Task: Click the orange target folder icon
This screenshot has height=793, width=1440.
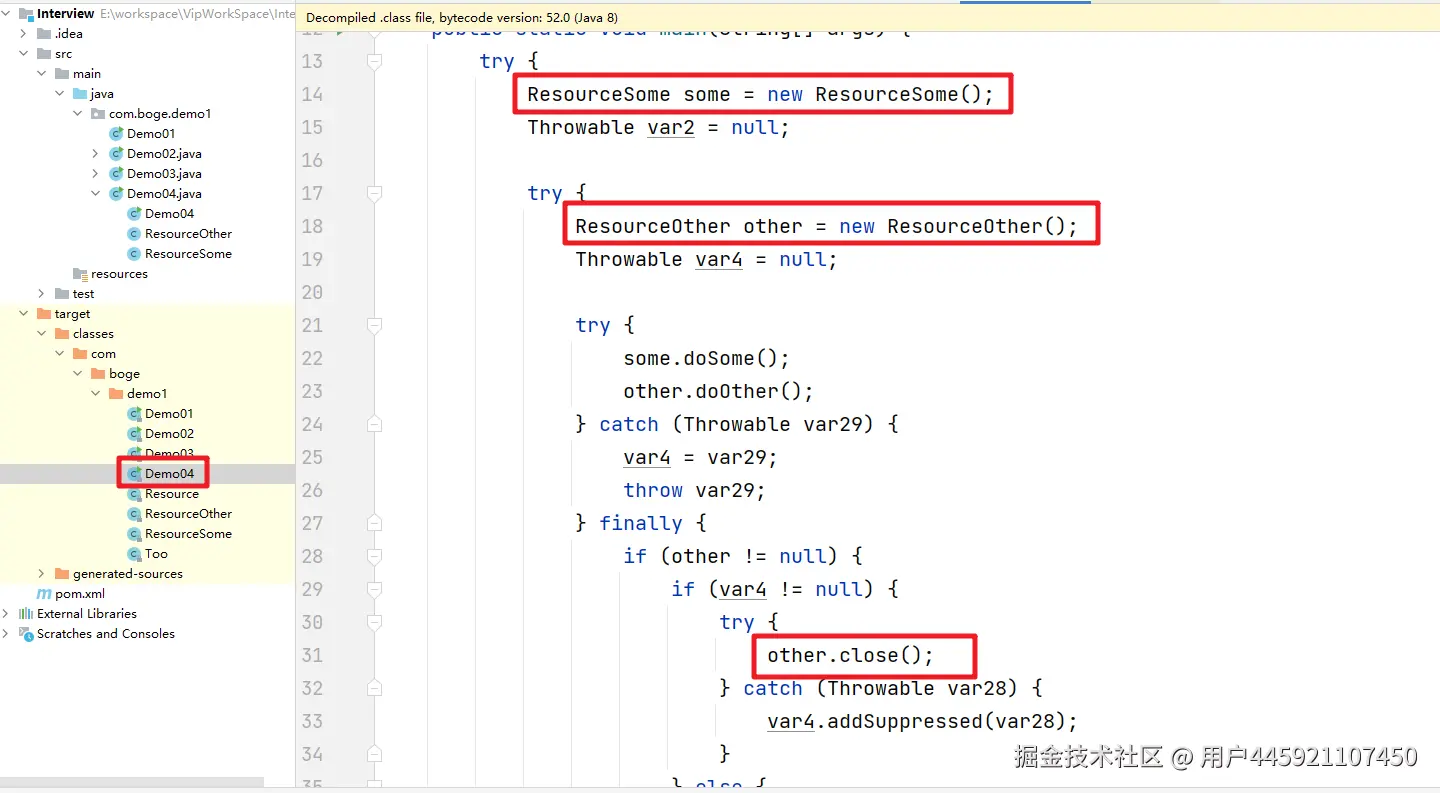Action: click(x=44, y=314)
